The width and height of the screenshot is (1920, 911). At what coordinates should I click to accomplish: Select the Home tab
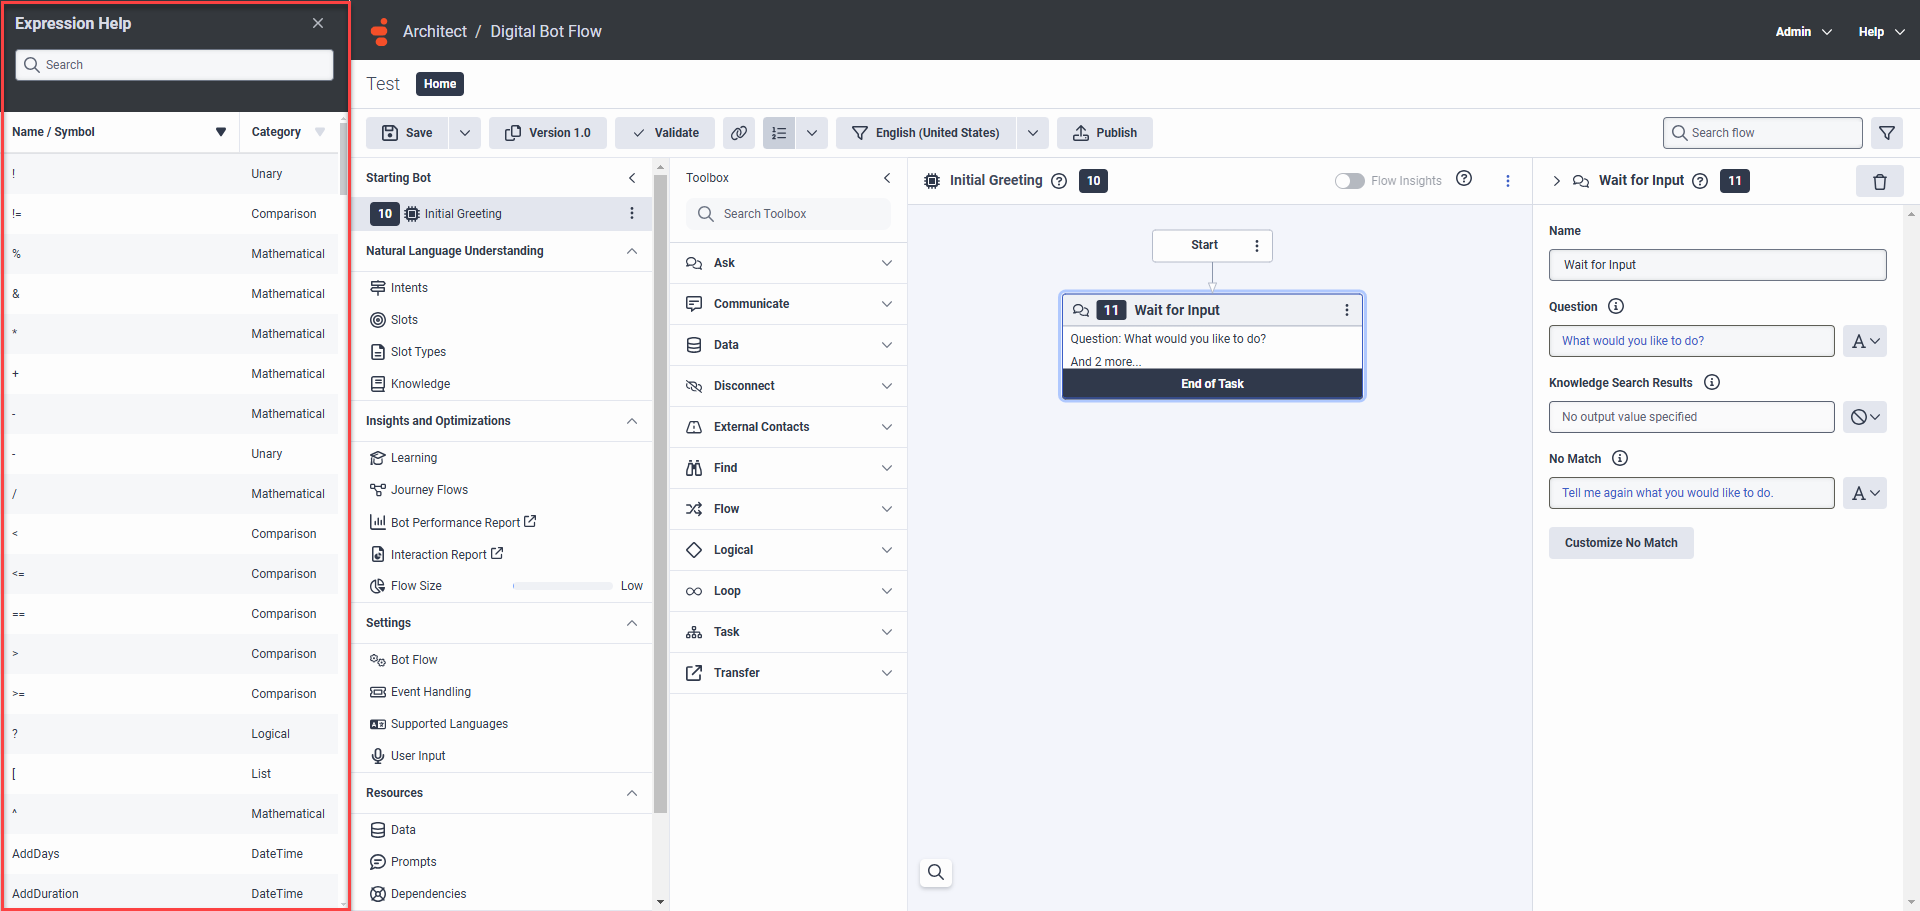(439, 84)
